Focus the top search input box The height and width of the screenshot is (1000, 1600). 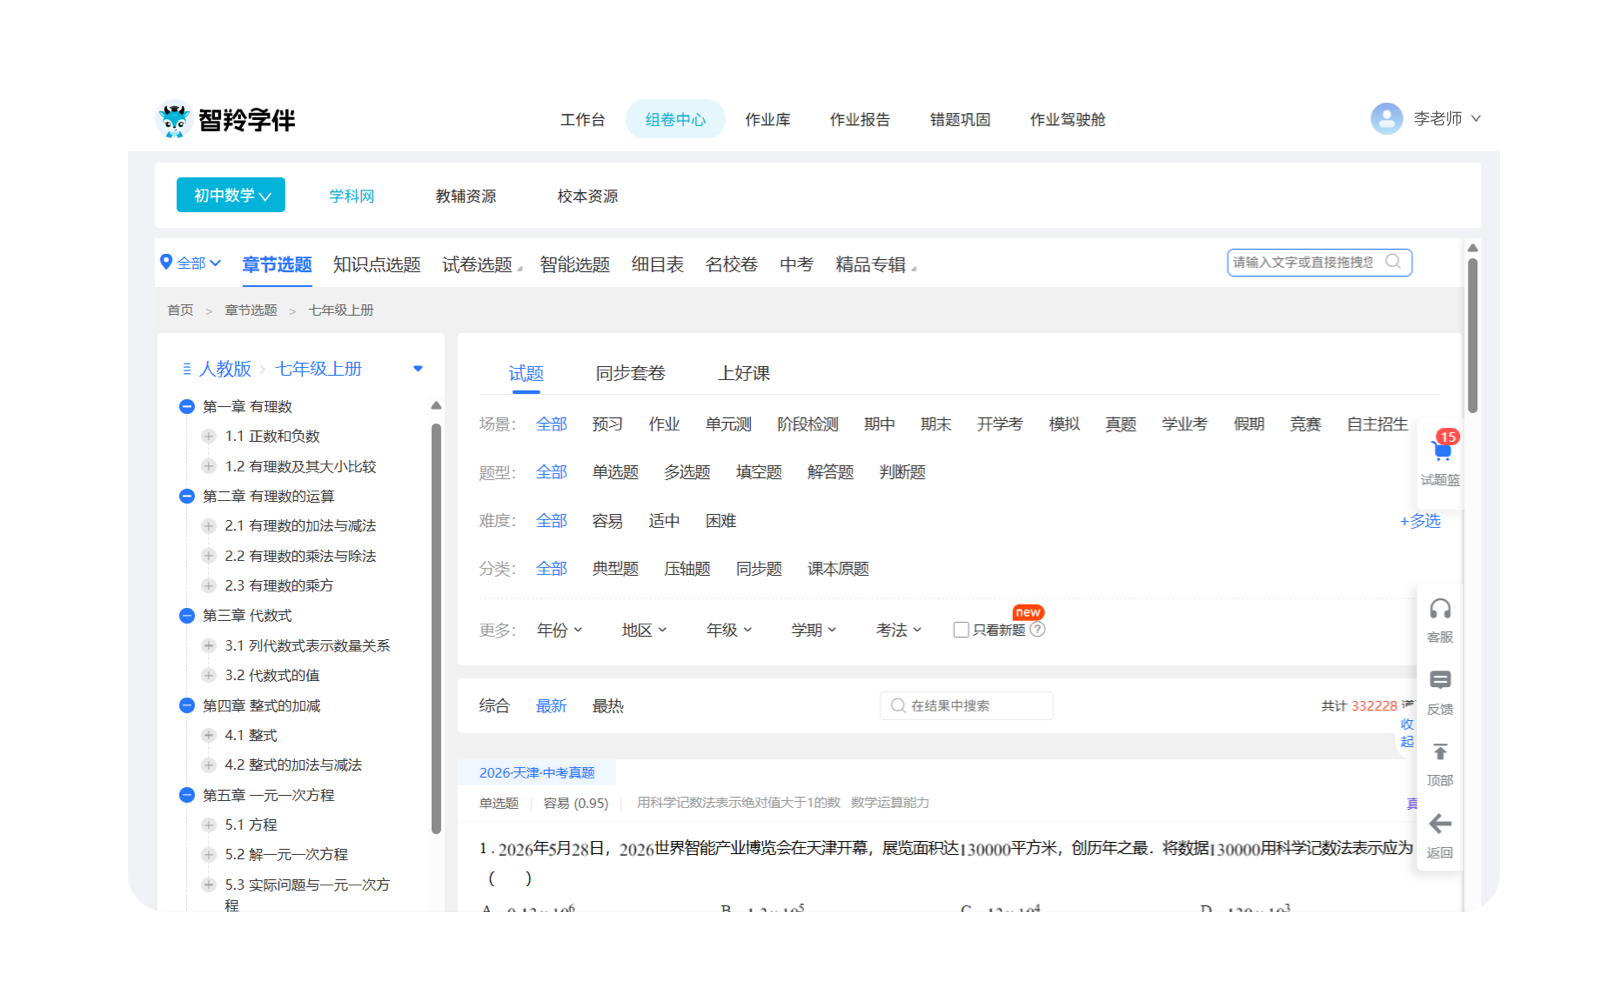pyautogui.click(x=1319, y=262)
